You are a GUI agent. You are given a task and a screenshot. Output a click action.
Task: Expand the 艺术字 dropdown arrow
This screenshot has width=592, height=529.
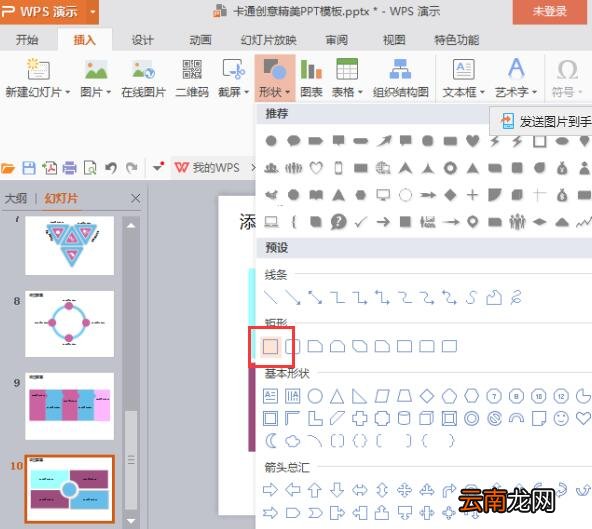click(x=534, y=92)
